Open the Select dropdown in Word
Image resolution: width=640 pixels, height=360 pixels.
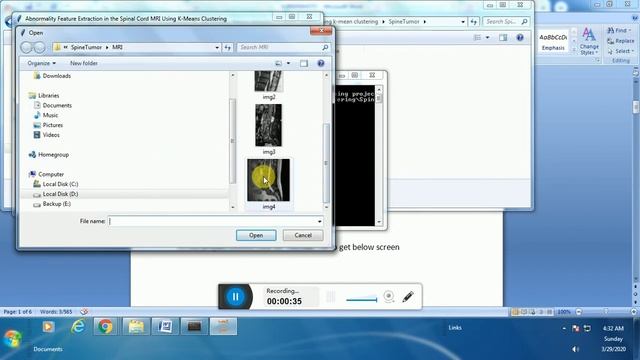[x=620, y=51]
